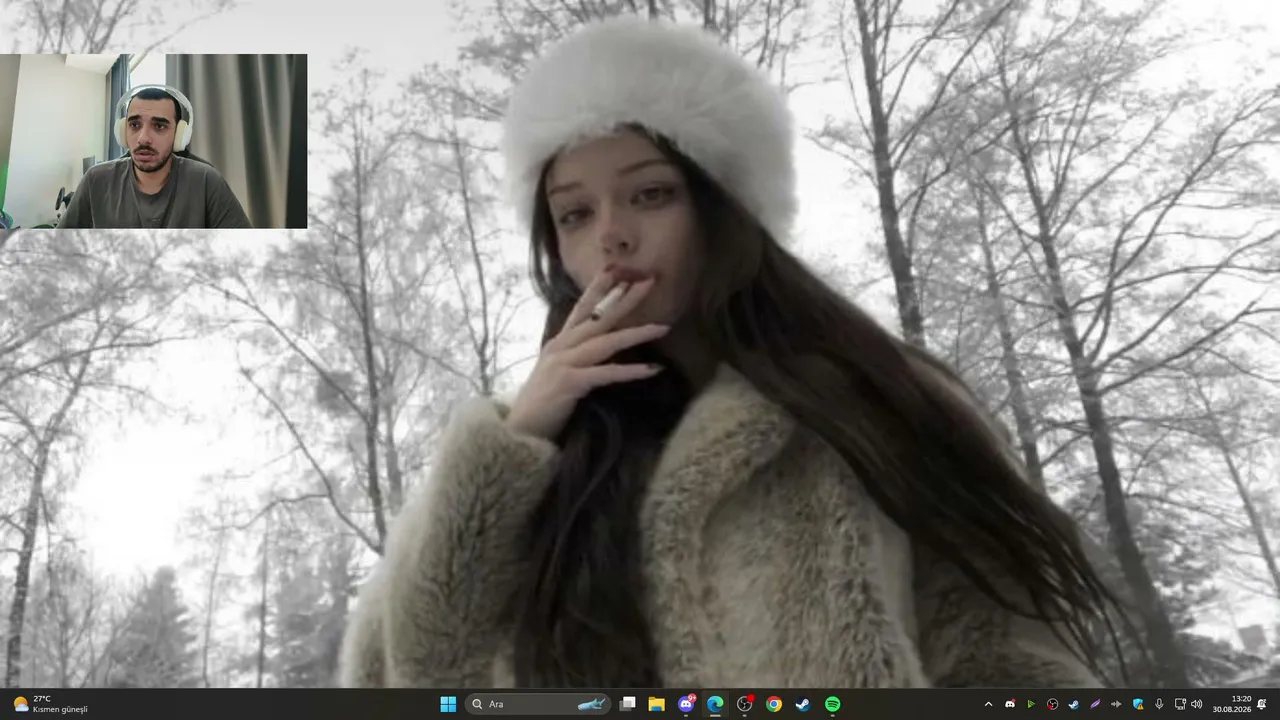Open the weather widget showing 27°C

[x=50, y=704]
